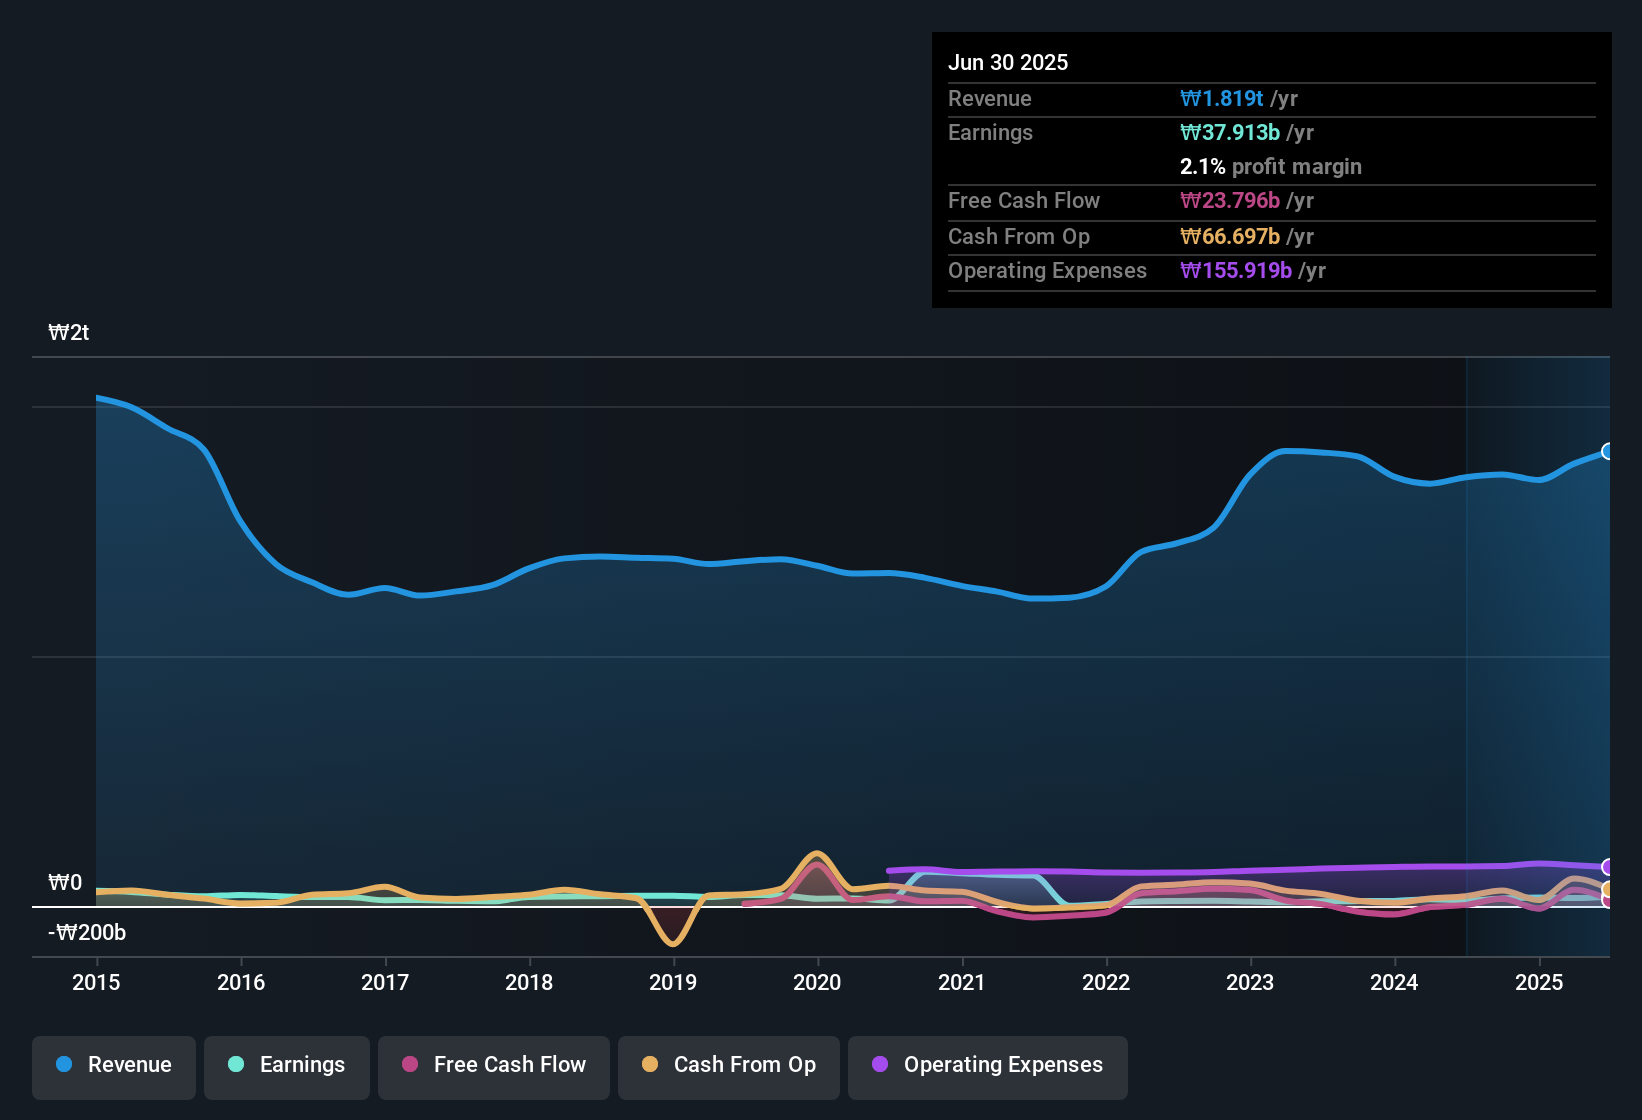Click the 2.1% profit margin text

coord(1270,166)
